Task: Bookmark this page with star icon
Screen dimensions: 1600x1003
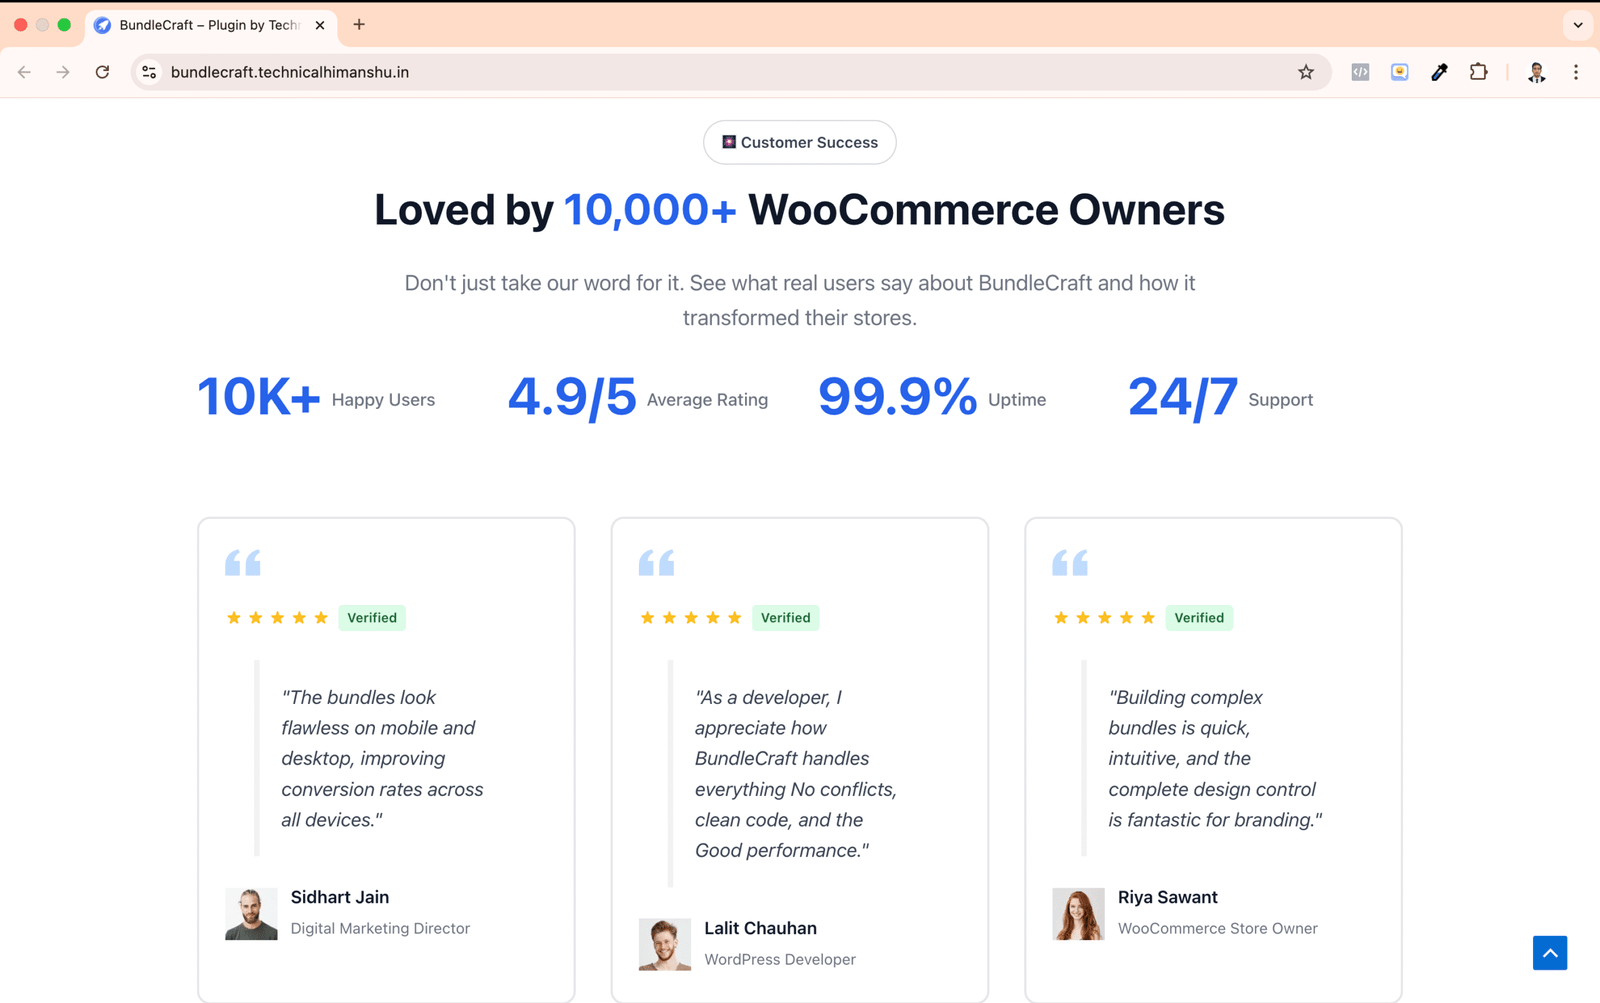Action: pyautogui.click(x=1306, y=72)
